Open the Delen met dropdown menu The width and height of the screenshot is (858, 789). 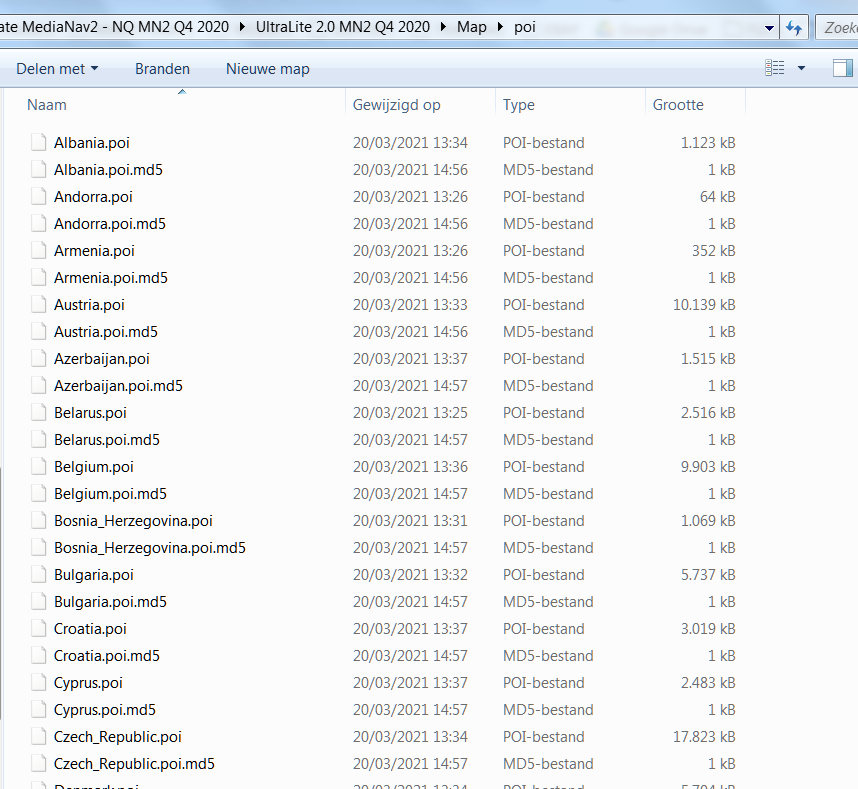coord(57,69)
